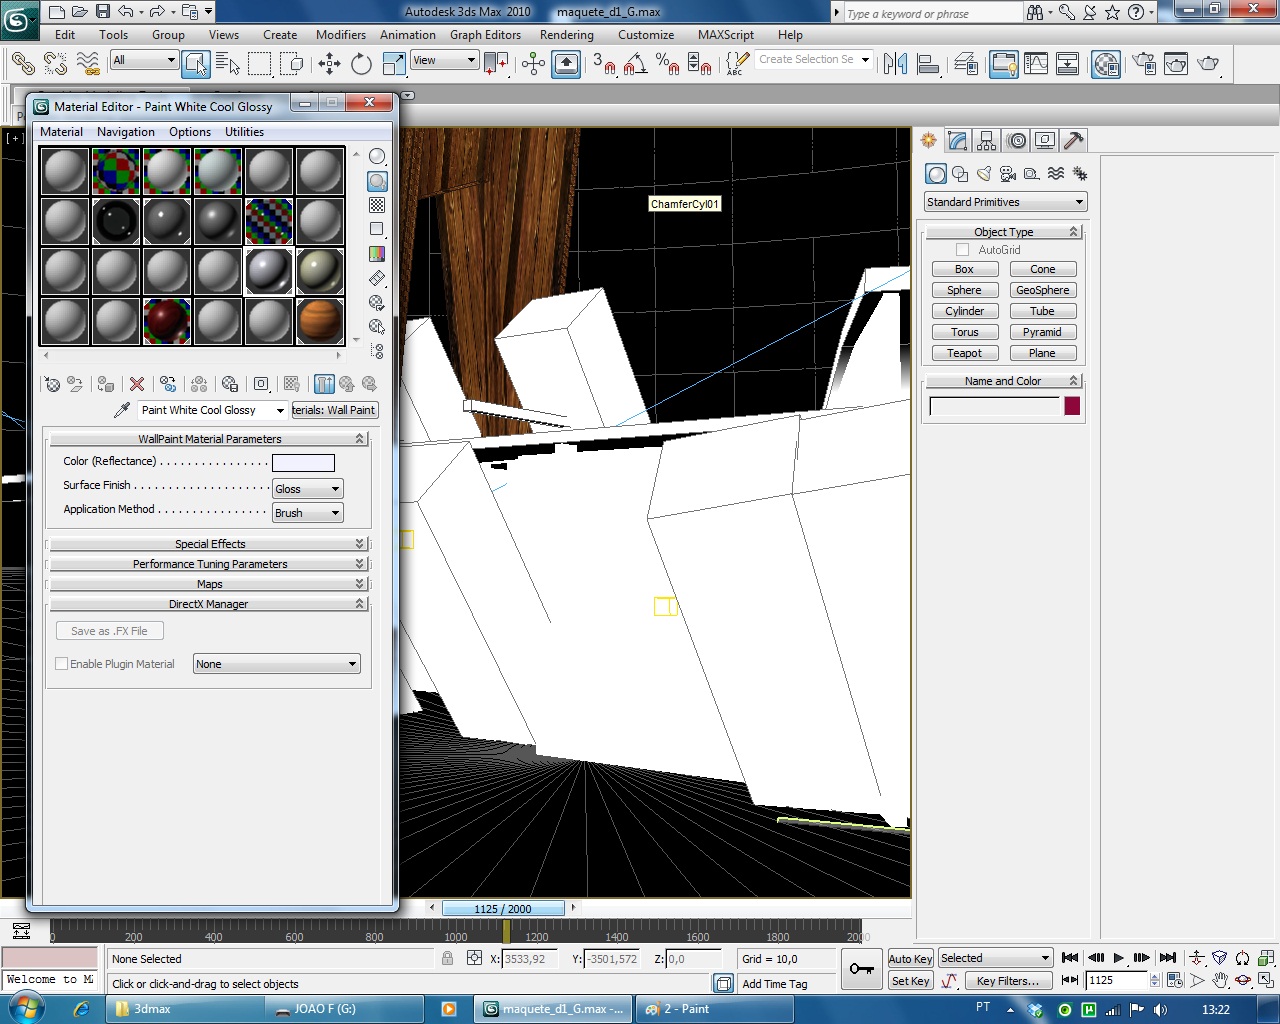Toggle the AutoGrid checkbox

tap(962, 250)
